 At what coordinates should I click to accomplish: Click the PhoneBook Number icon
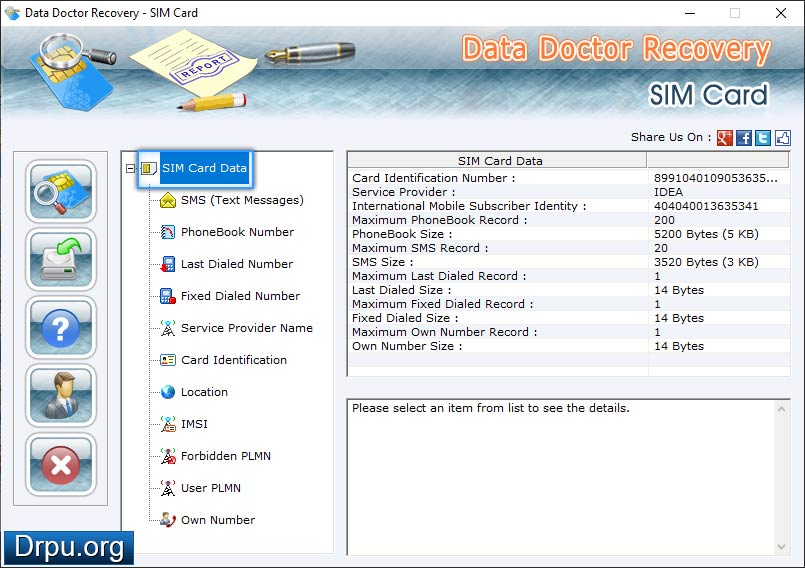[x=167, y=232]
